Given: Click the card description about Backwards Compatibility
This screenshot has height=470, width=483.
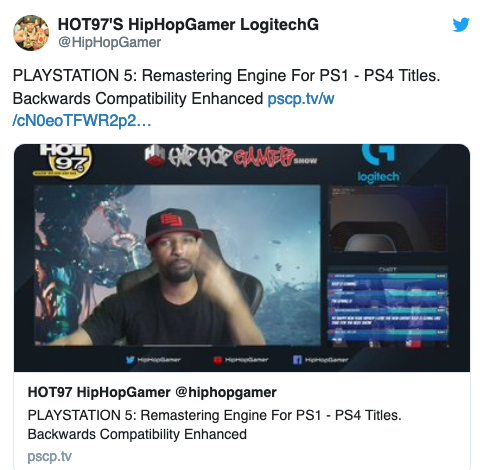Looking at the screenshot, I should tap(214, 425).
